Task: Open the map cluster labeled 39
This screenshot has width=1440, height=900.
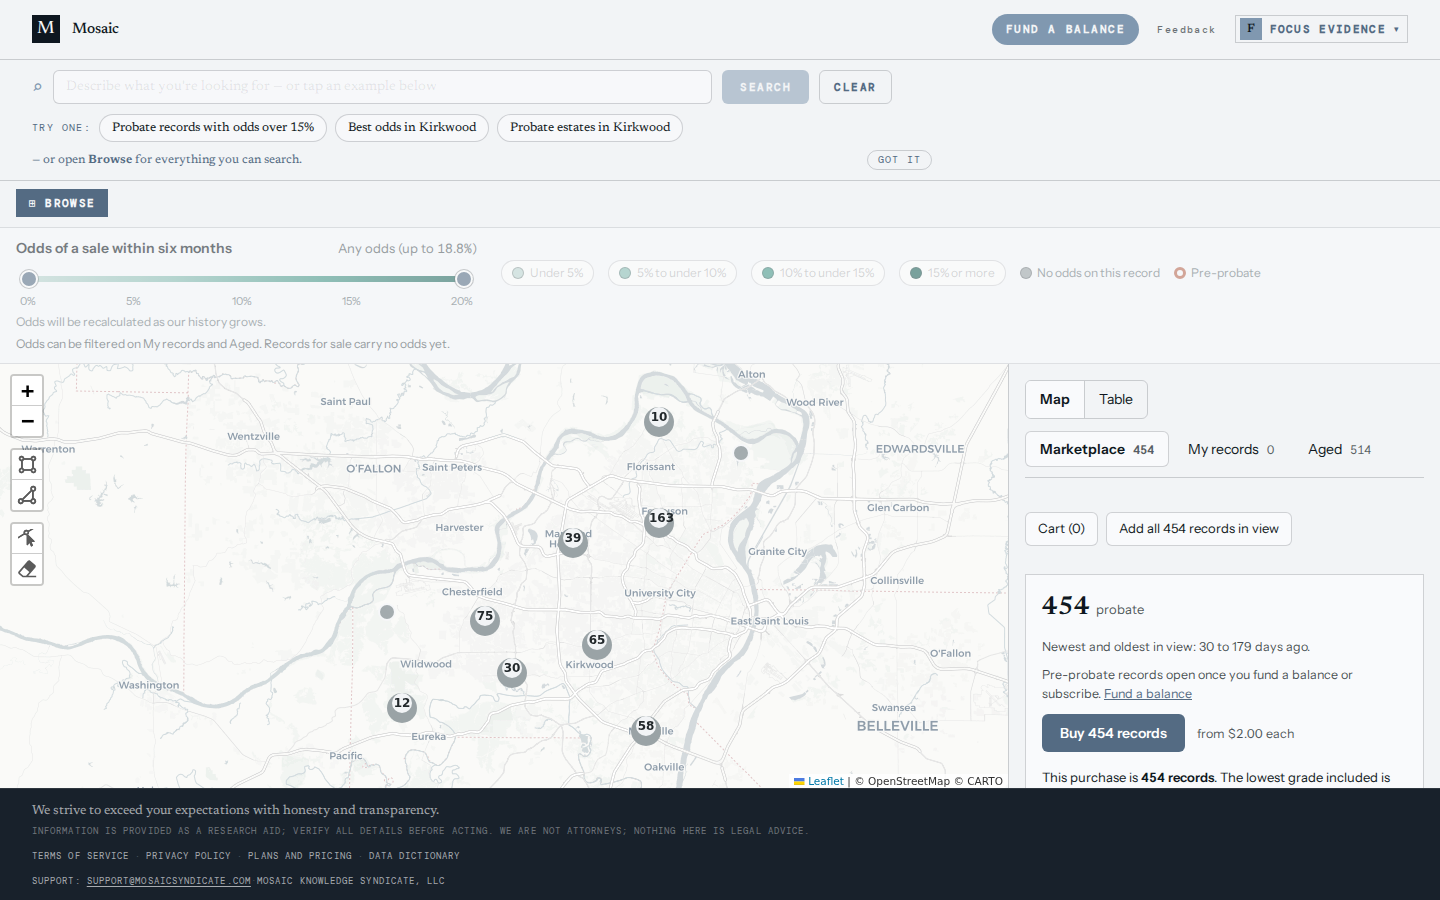Action: click(573, 541)
